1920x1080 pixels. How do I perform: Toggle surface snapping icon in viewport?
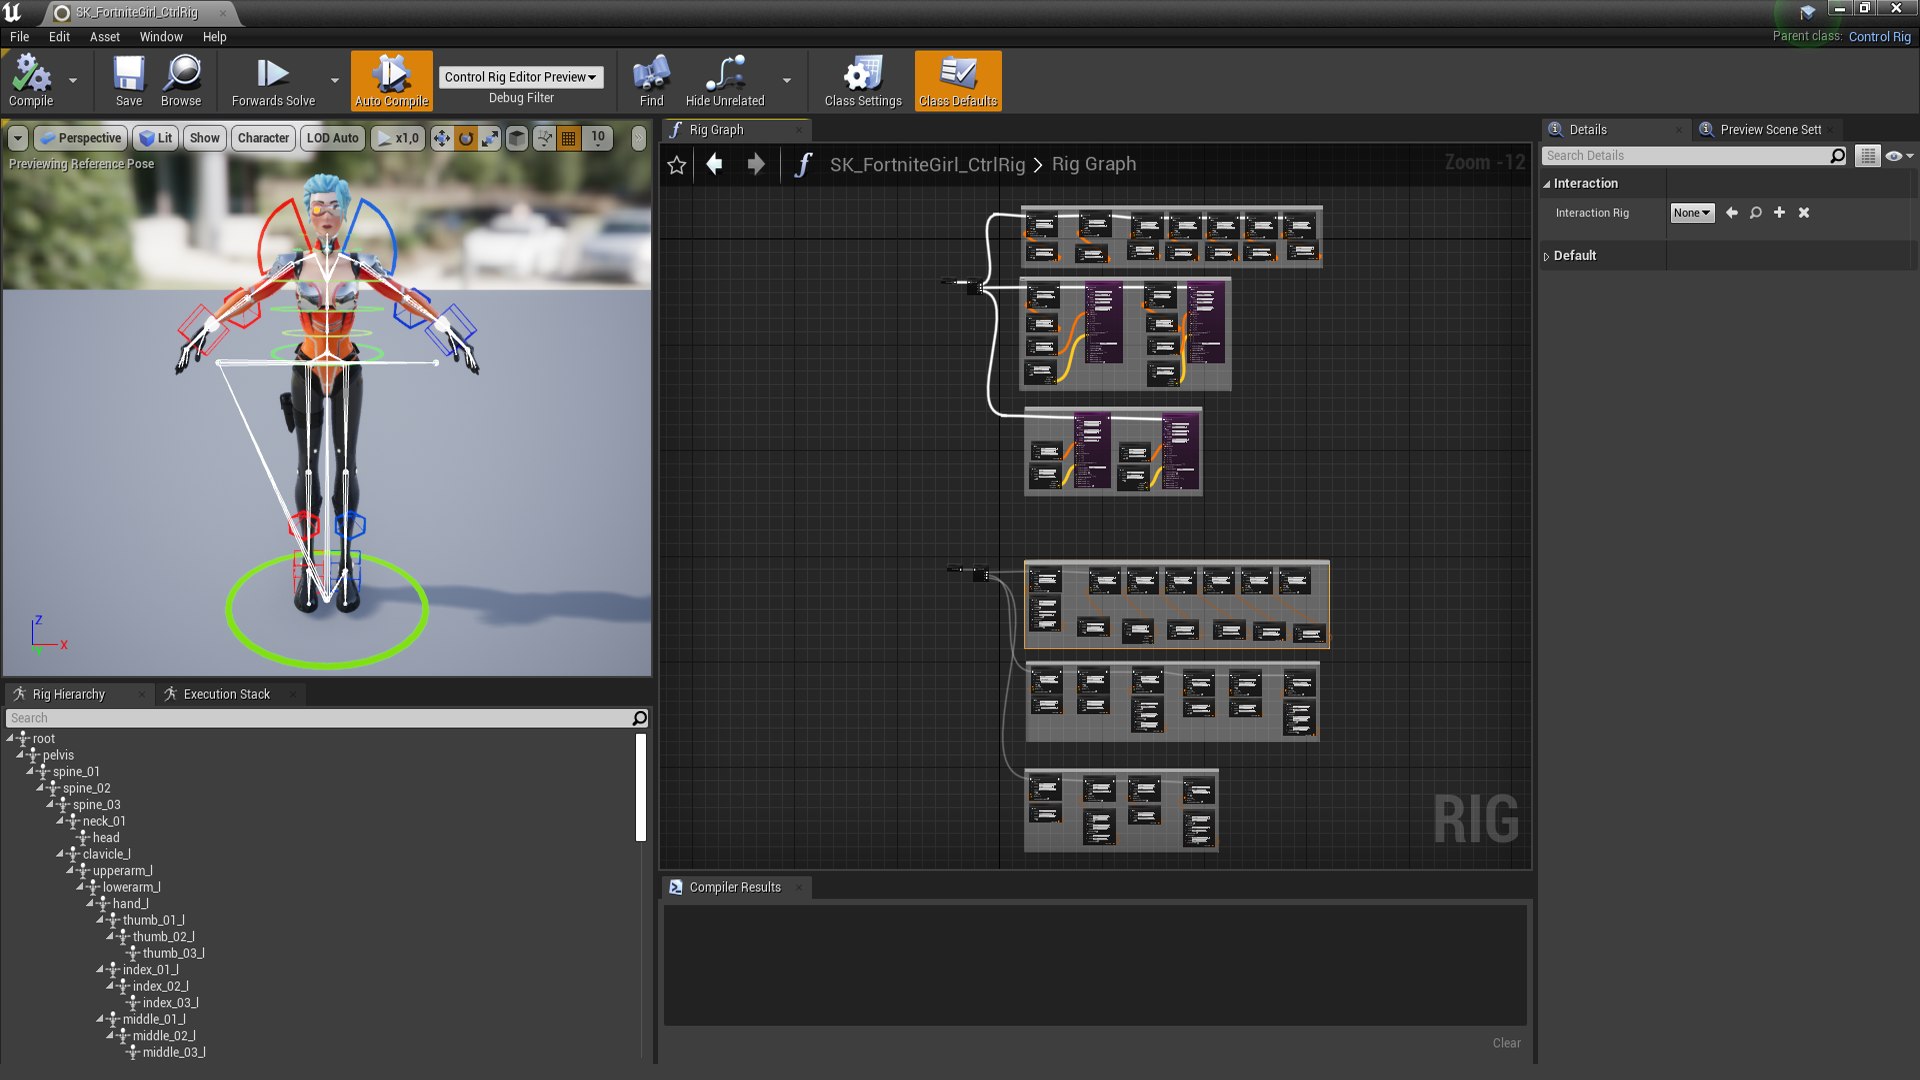[544, 138]
